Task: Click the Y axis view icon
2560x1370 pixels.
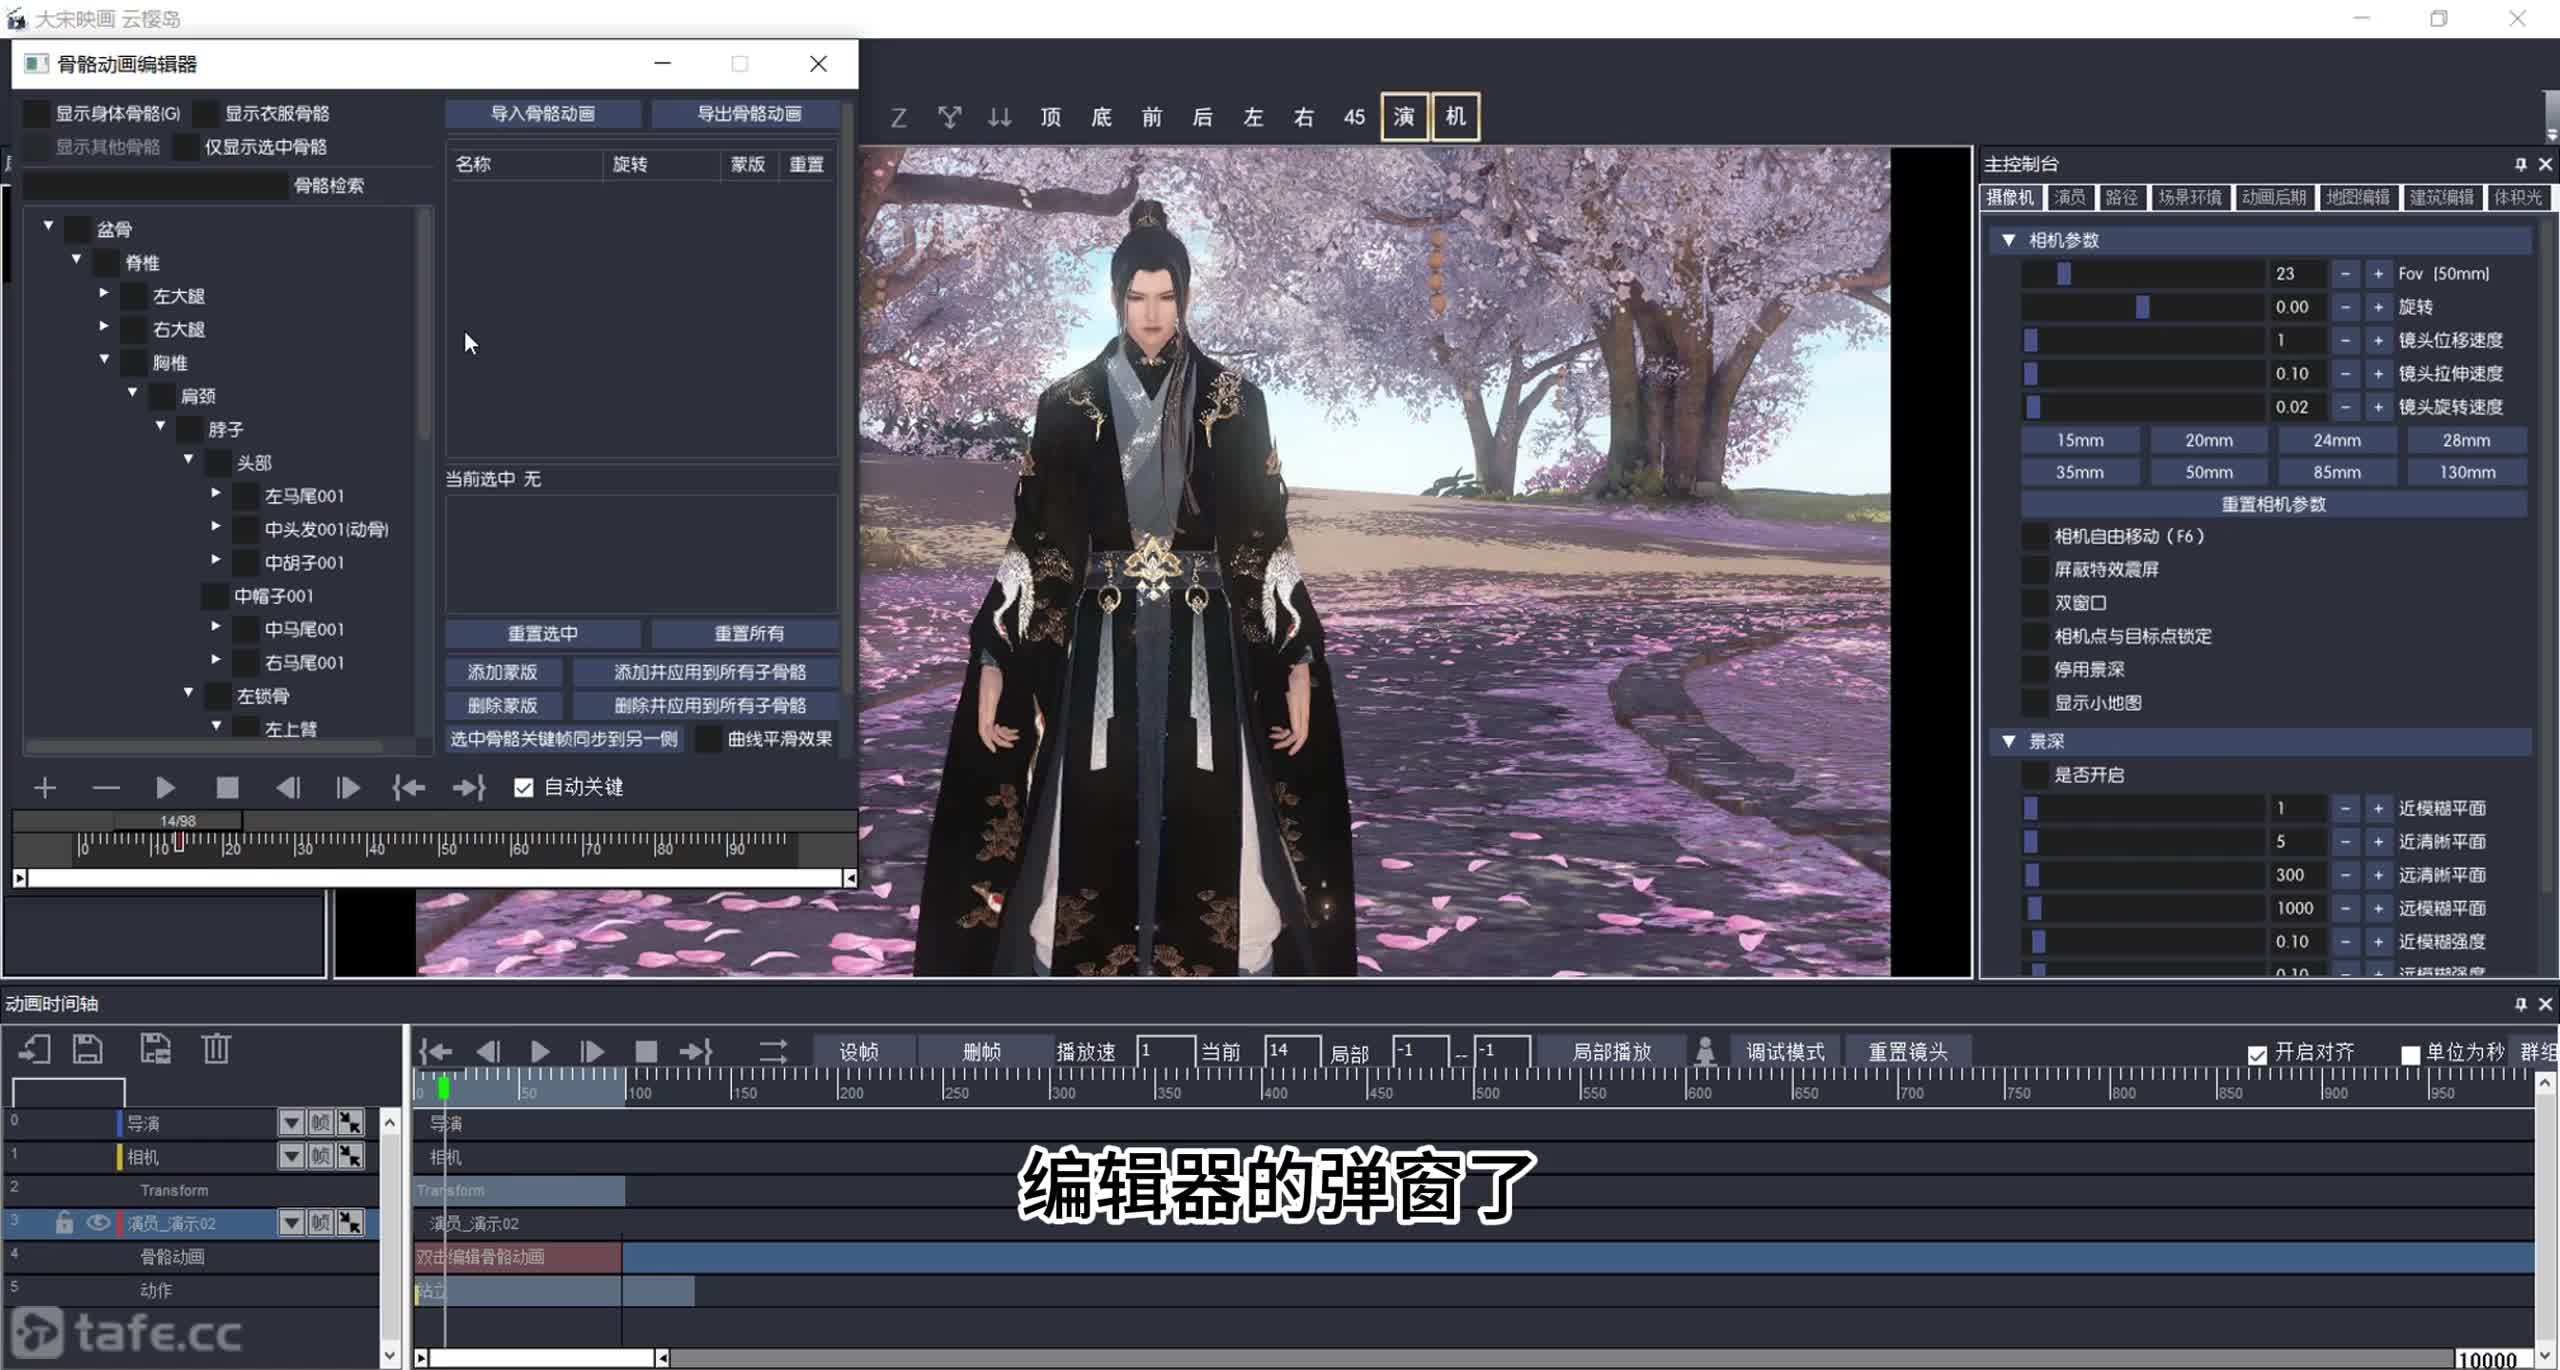Action: 949,118
